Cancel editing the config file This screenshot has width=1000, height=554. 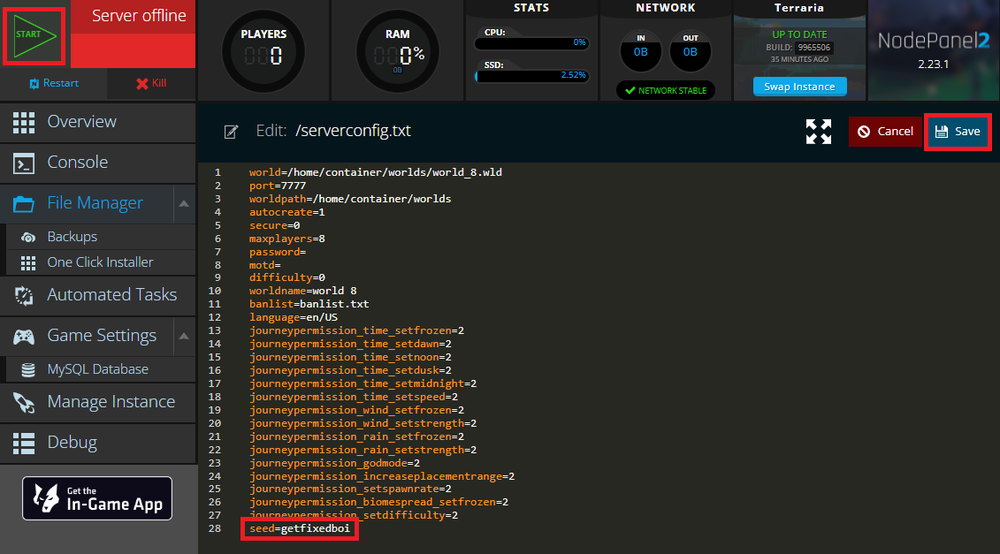click(885, 131)
